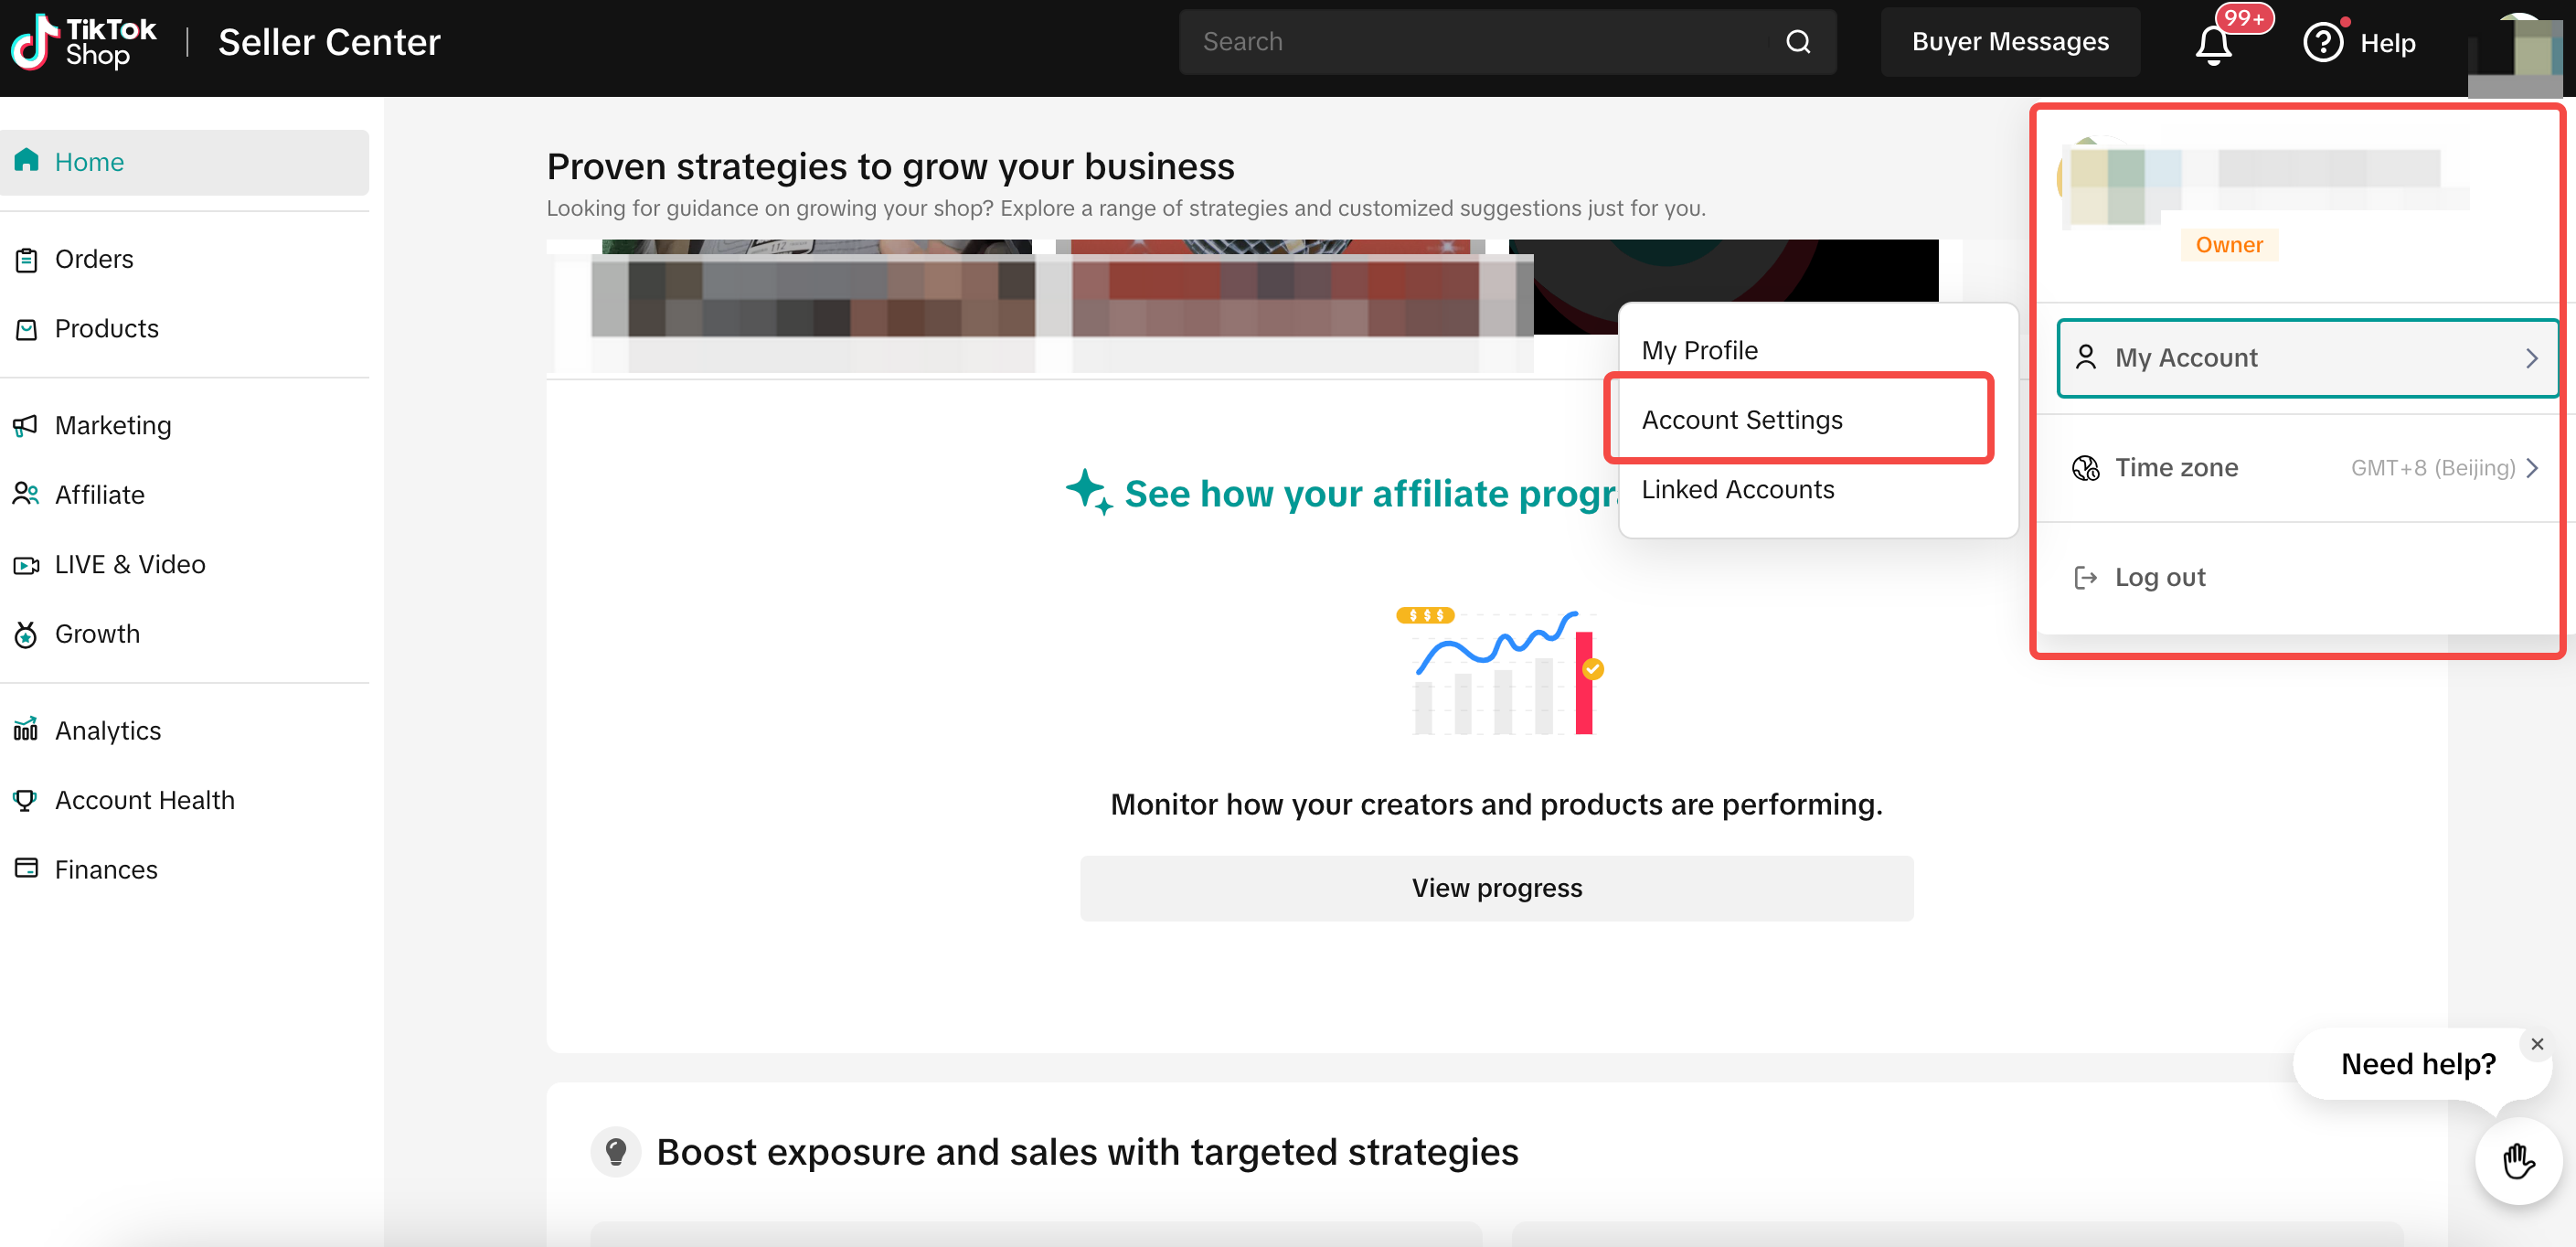Open LIVE & Video sidebar item
The height and width of the screenshot is (1247, 2576).
click(x=129, y=564)
